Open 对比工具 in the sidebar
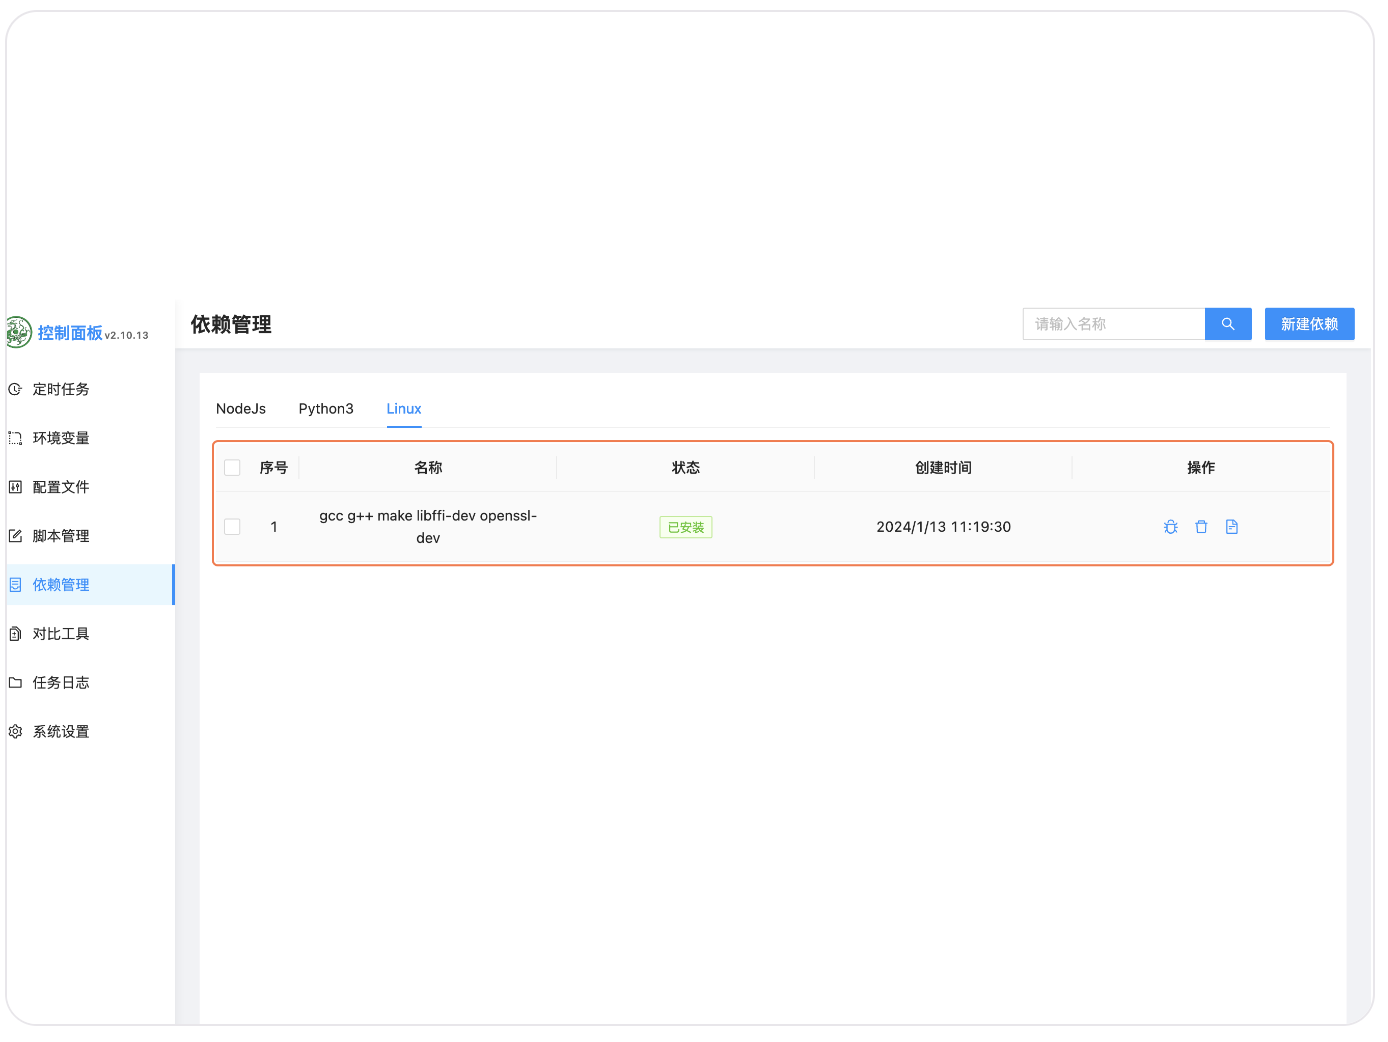The image size is (1388, 1042). point(61,634)
